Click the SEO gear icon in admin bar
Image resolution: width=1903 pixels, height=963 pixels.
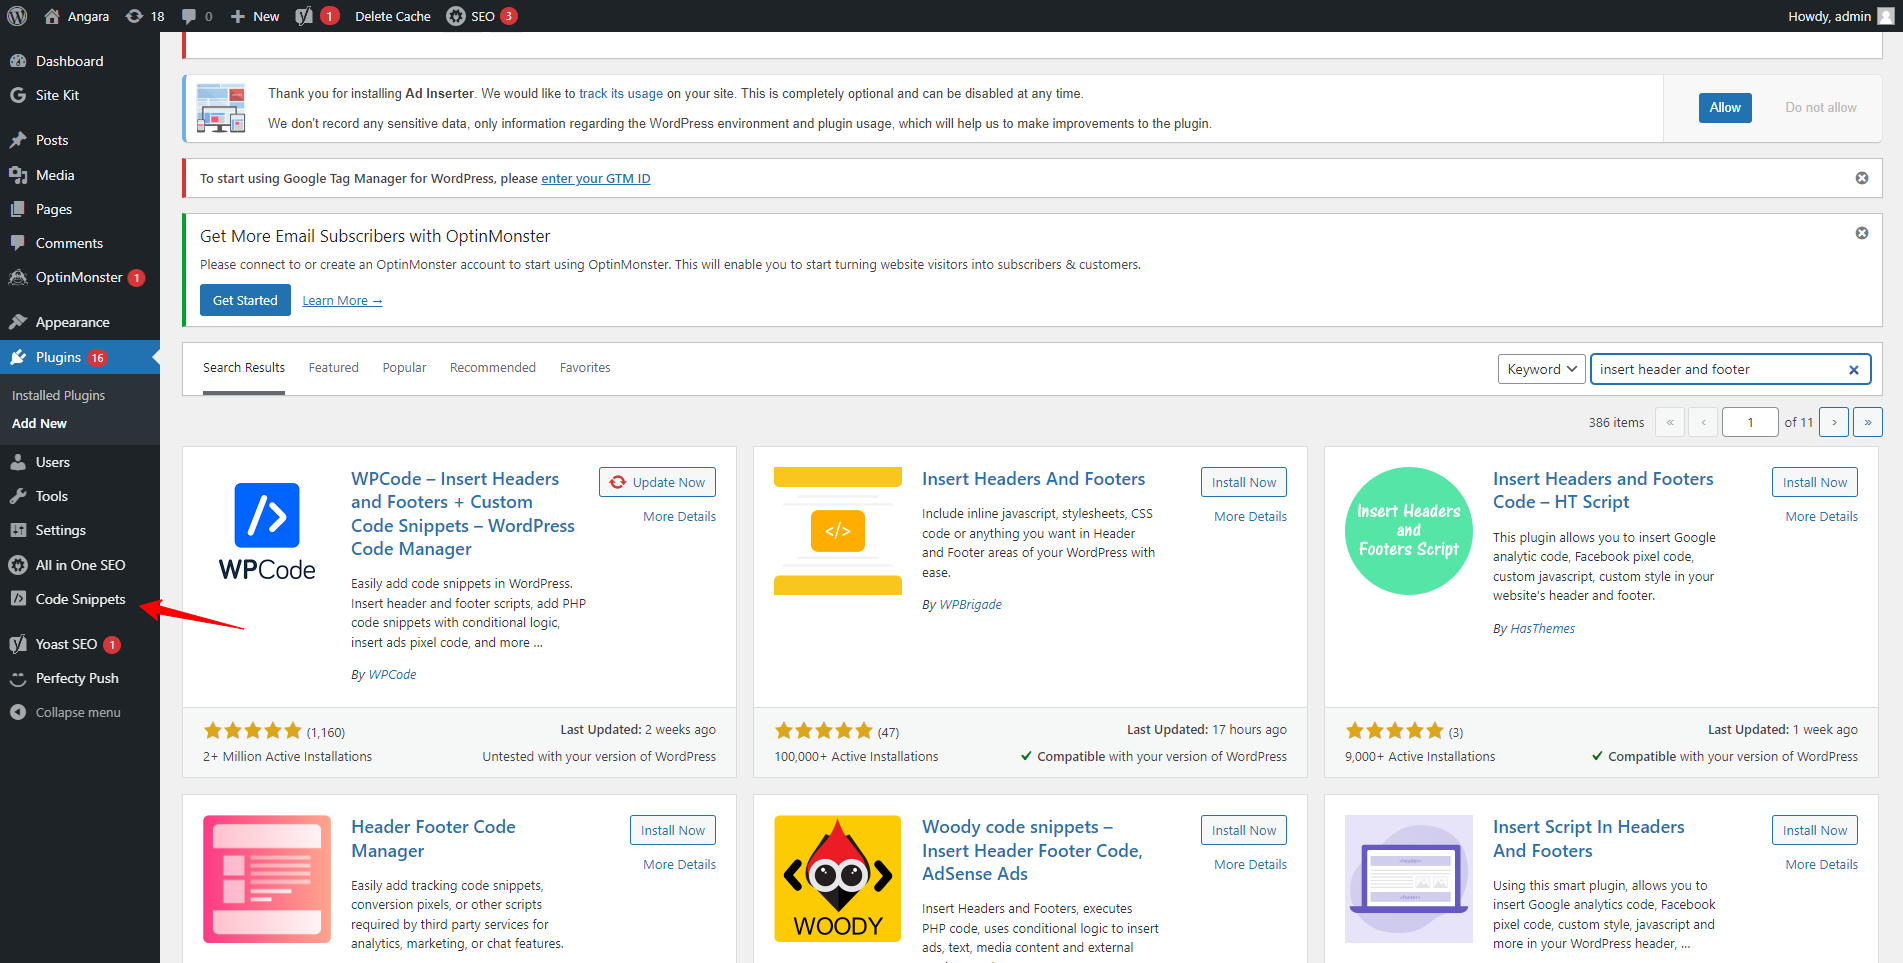click(x=456, y=16)
